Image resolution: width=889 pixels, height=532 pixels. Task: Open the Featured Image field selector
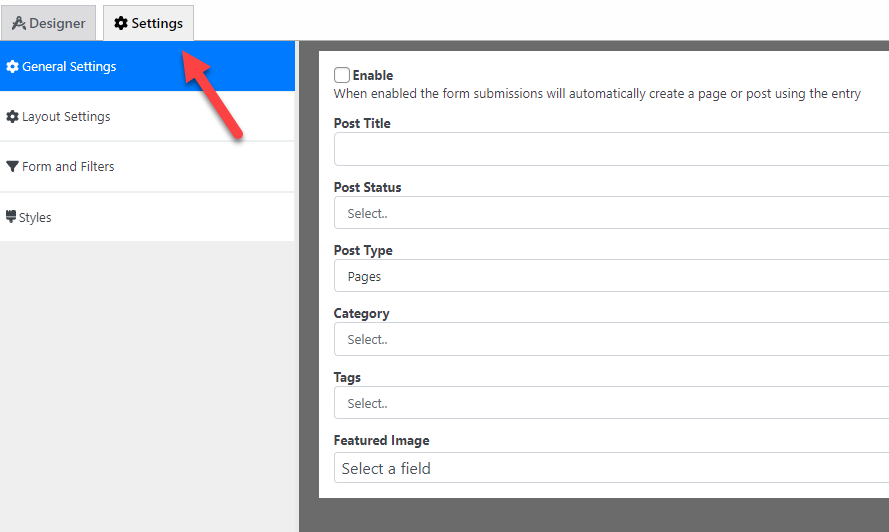coord(611,468)
